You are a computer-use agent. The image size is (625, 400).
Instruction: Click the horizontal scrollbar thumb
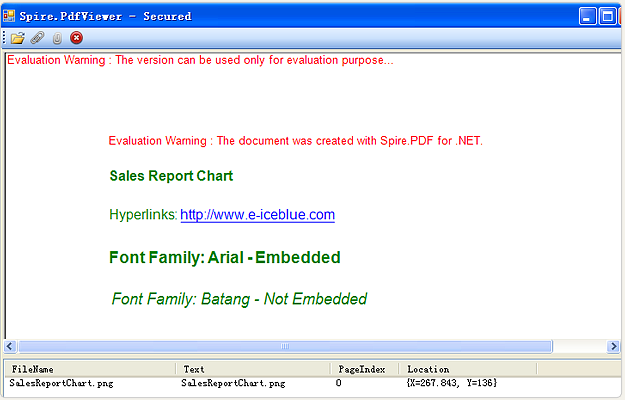(x=285, y=346)
